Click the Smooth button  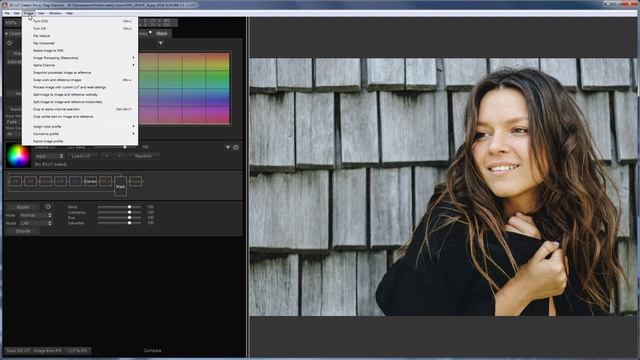(x=23, y=231)
